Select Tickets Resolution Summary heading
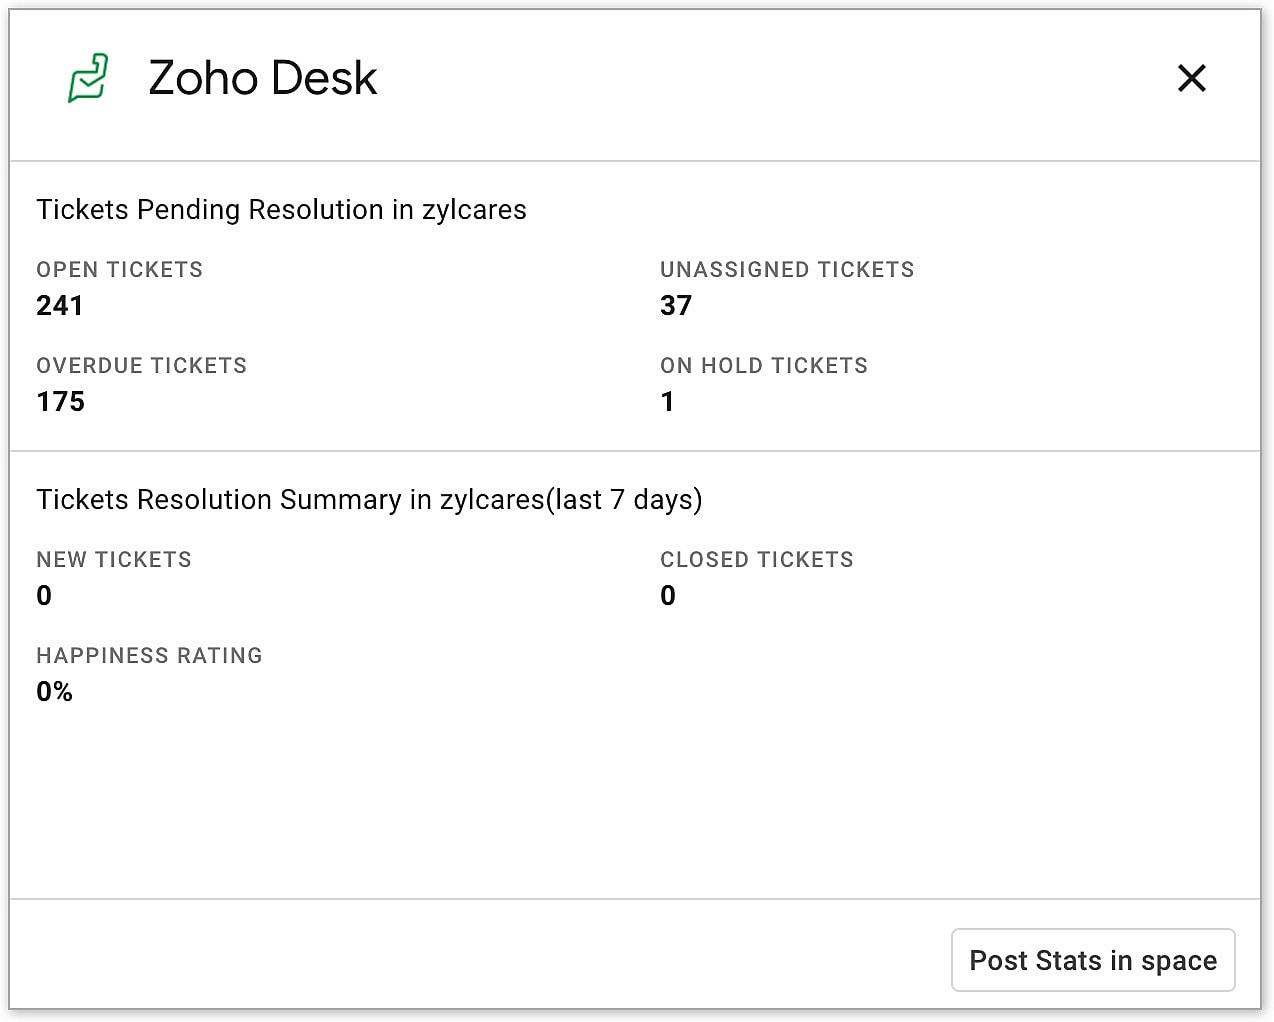 (369, 500)
